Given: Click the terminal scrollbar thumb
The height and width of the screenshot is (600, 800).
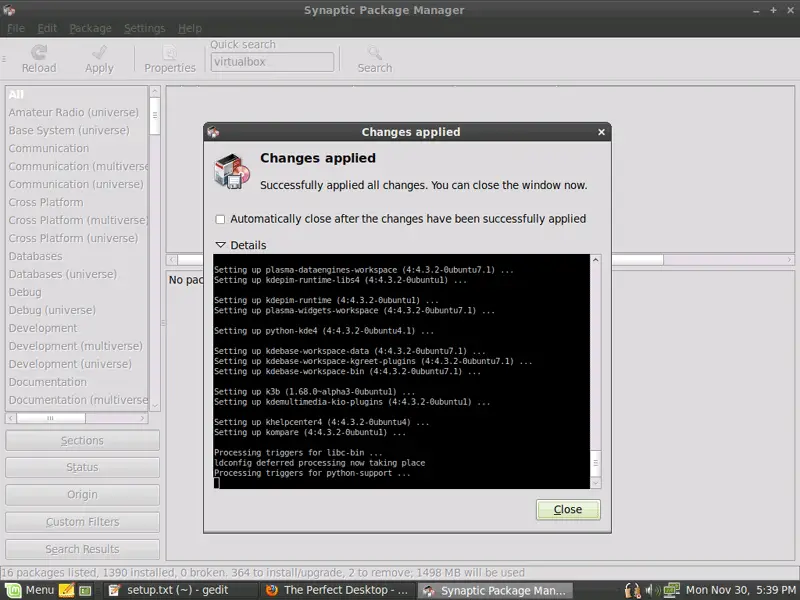Looking at the screenshot, I should pyautogui.click(x=595, y=463).
